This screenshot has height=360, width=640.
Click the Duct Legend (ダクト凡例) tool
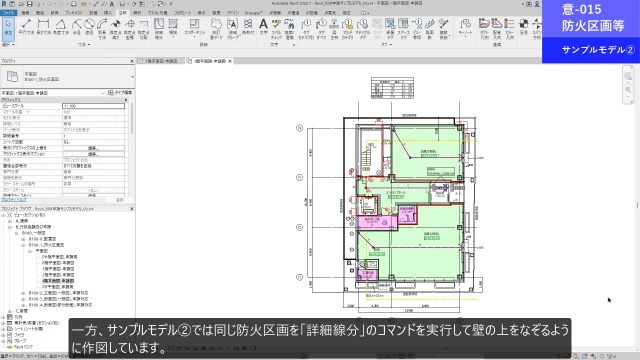coord(484,29)
